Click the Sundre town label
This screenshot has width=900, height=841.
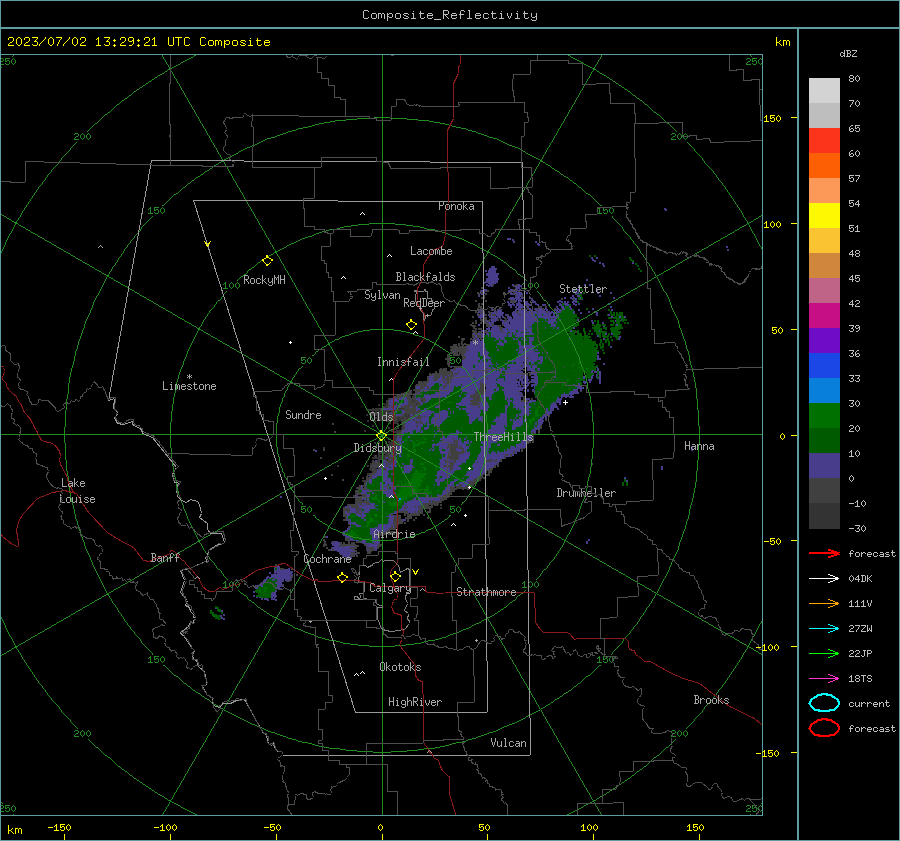point(303,415)
